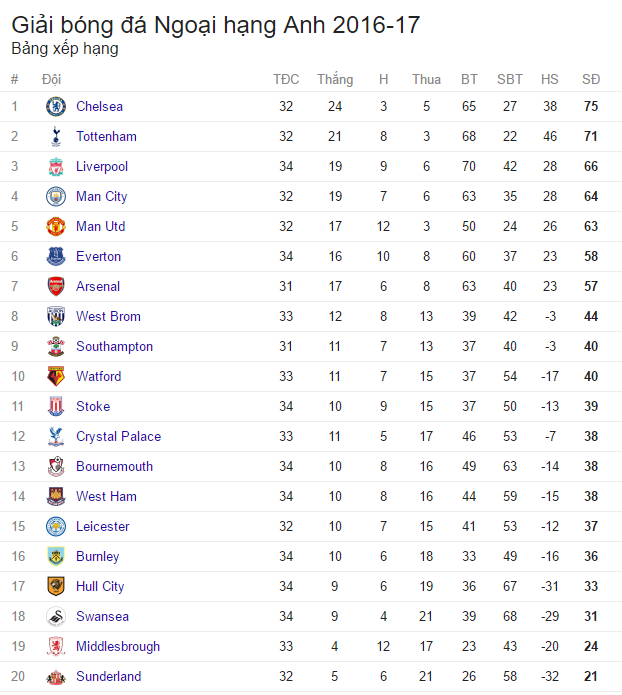Open the Southampton team link
622x695 pixels.
[114, 347]
